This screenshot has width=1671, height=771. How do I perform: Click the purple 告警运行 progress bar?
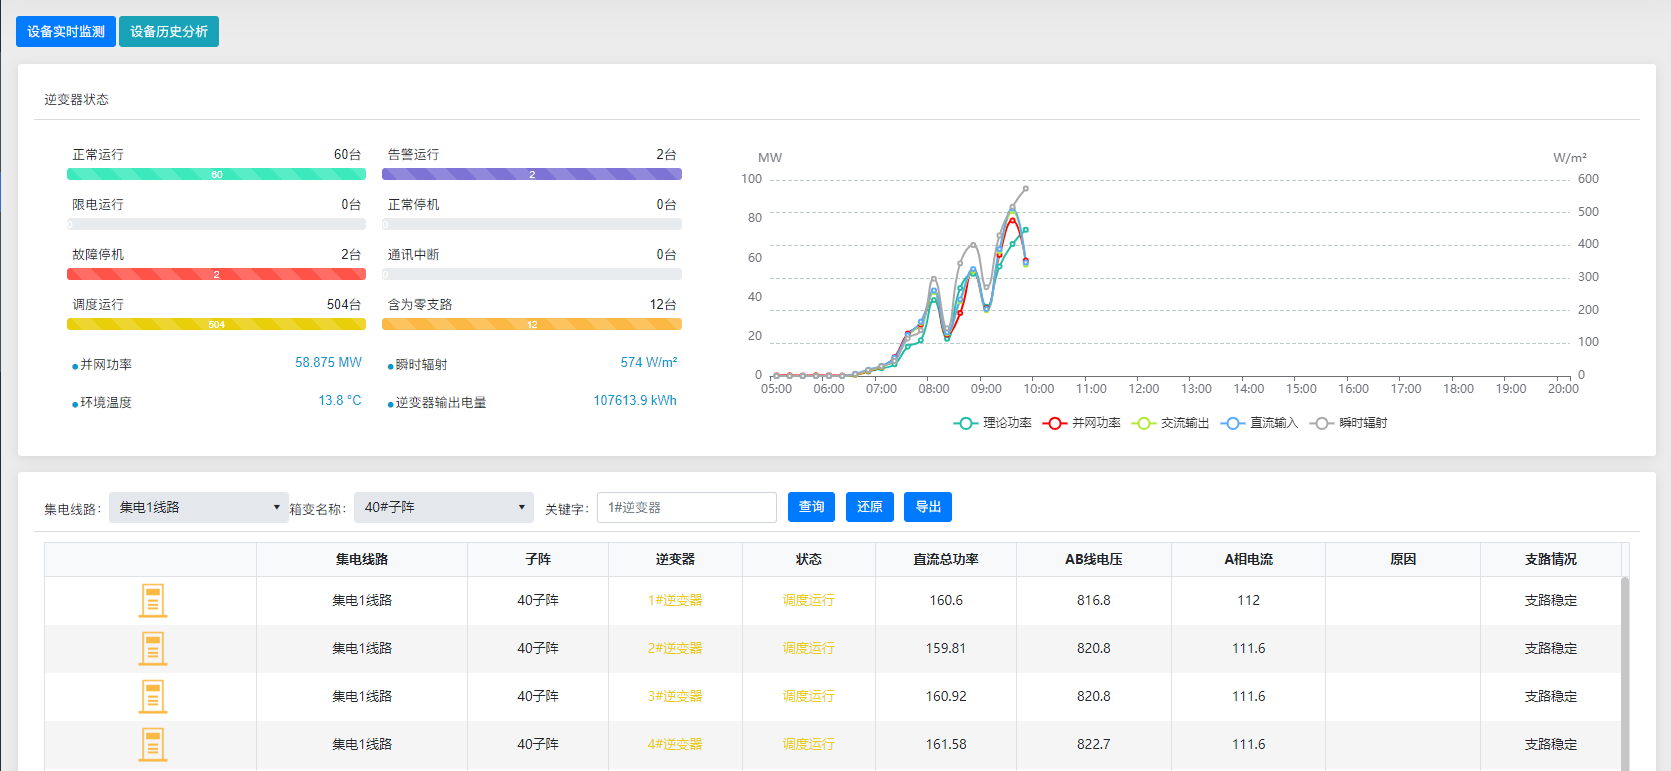pos(532,174)
